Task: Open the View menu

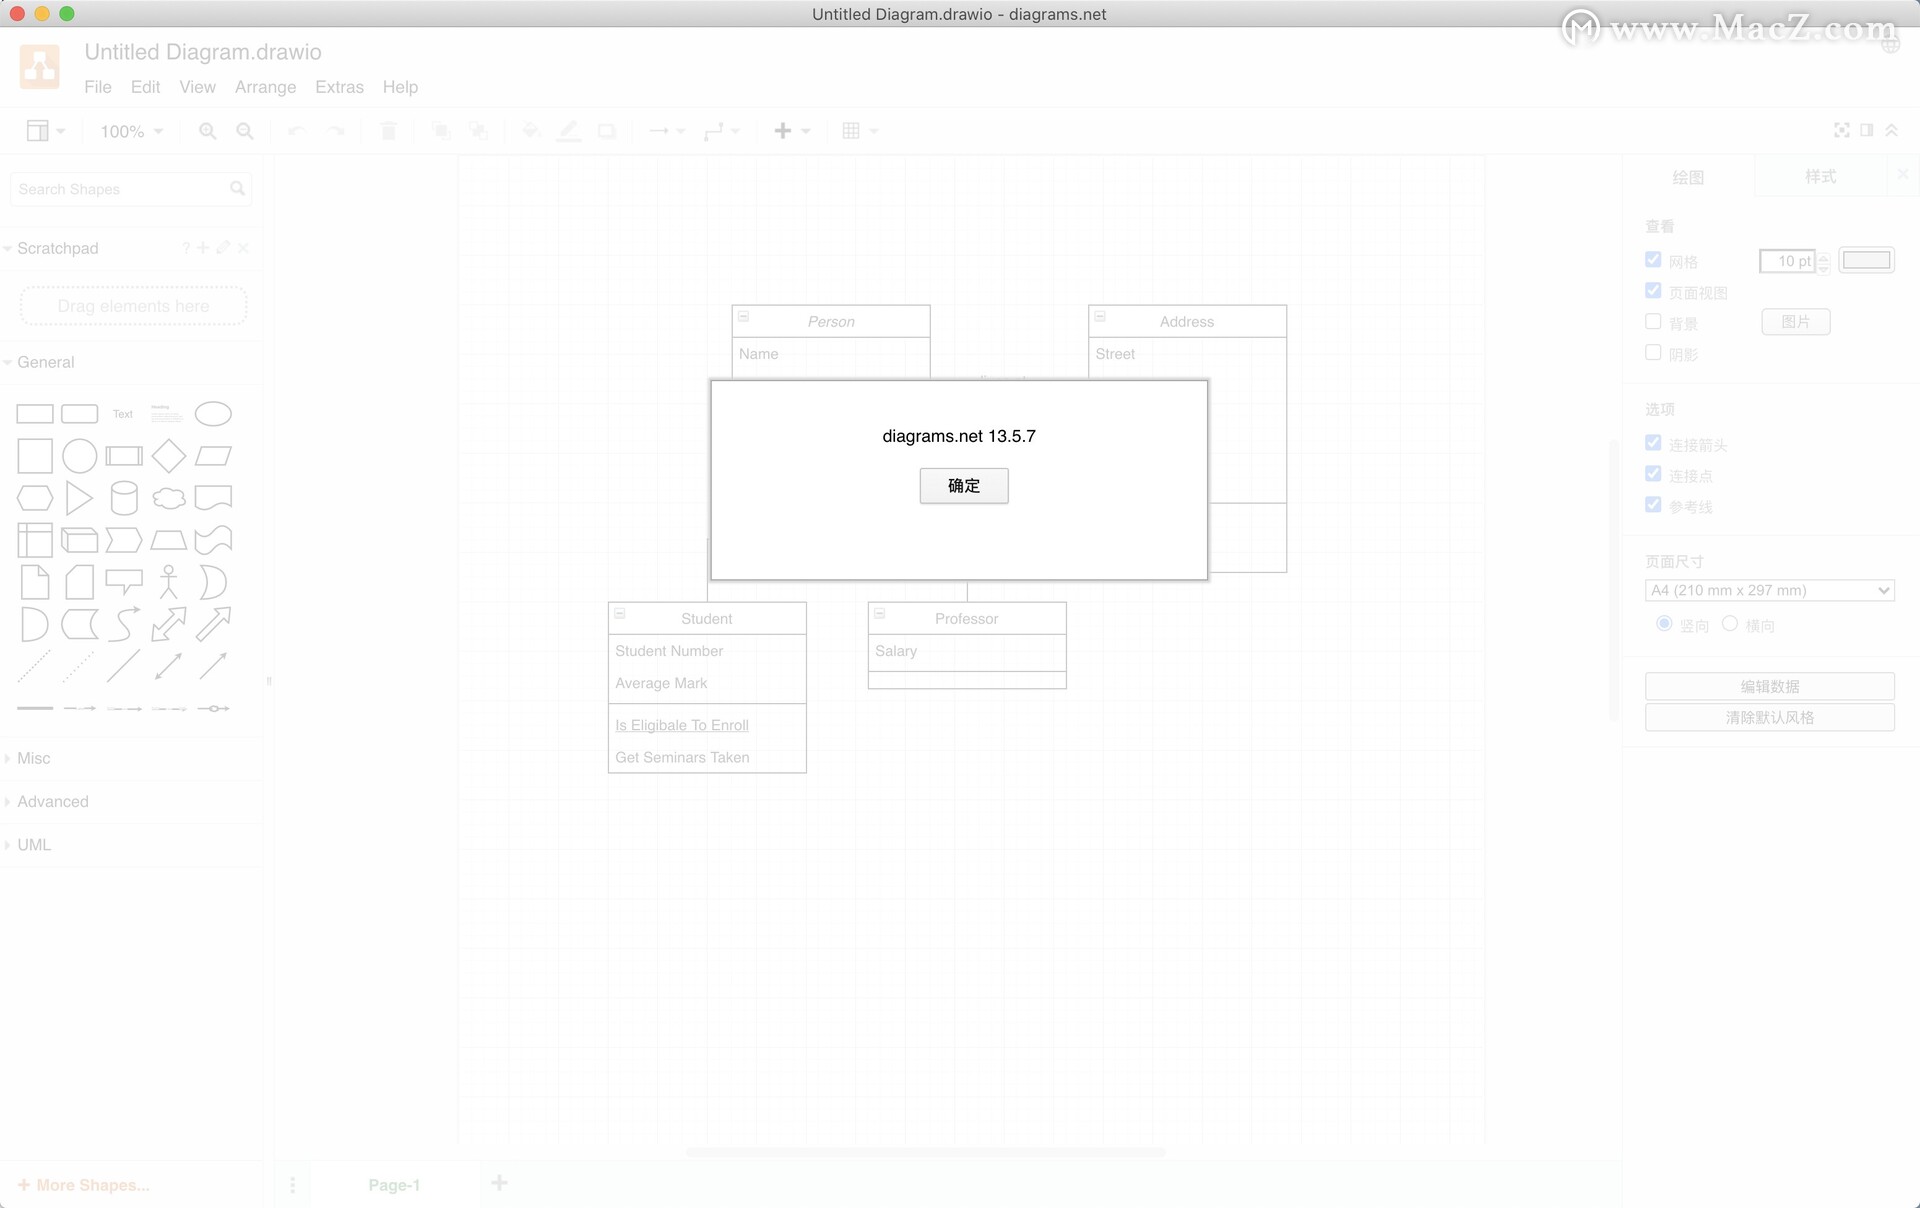Action: pos(195,86)
